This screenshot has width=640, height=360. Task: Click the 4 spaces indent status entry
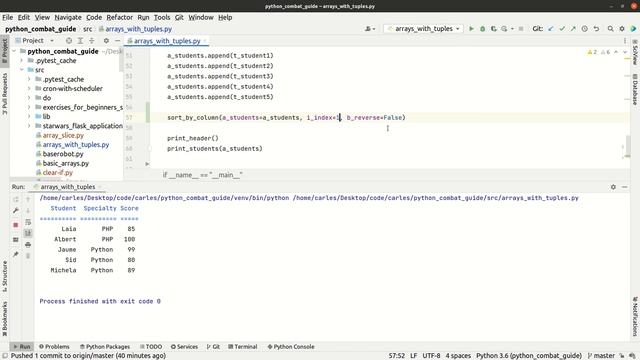click(x=458, y=356)
